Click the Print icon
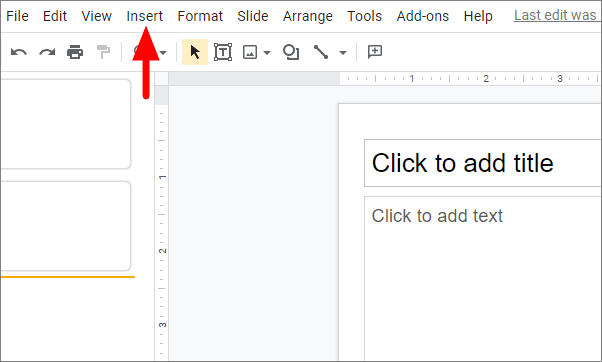This screenshot has width=602, height=362. click(x=75, y=52)
